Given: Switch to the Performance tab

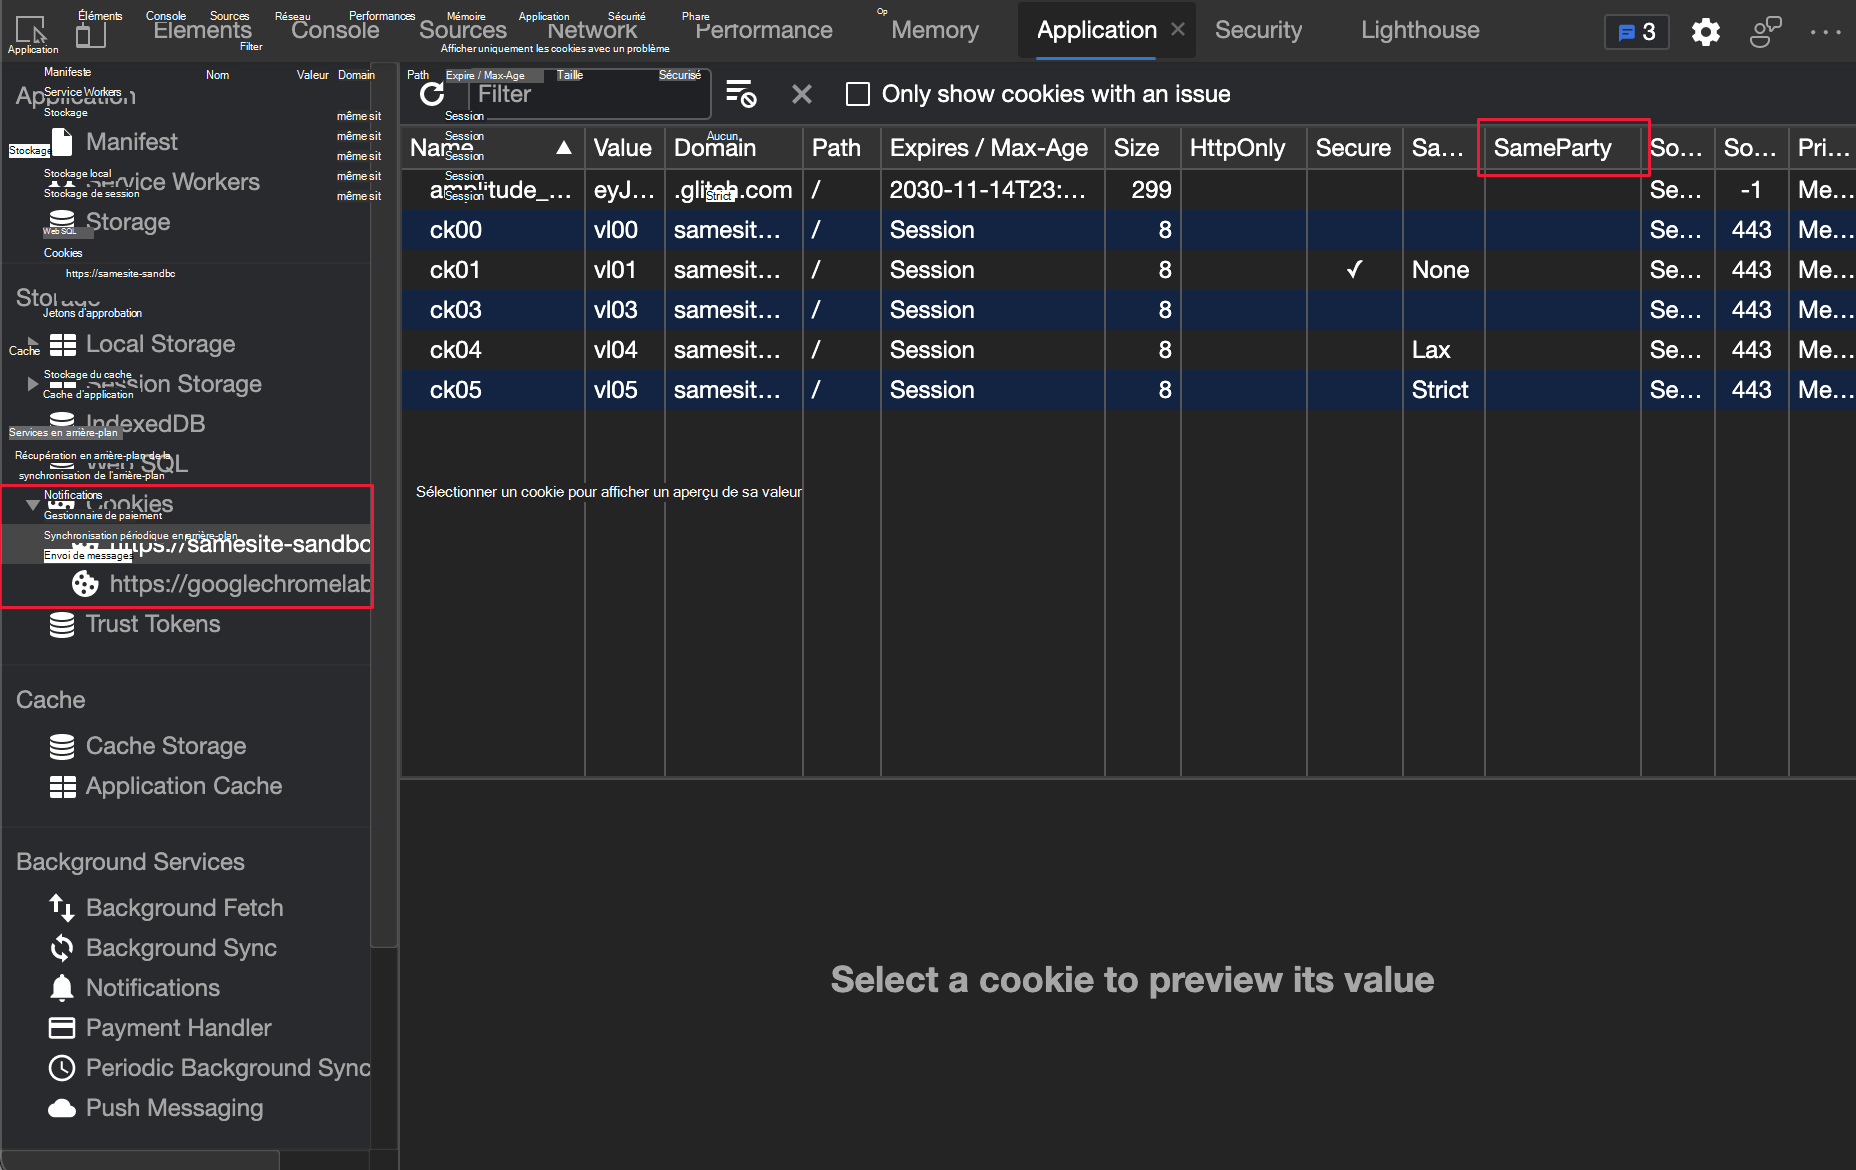Looking at the screenshot, I should tap(764, 30).
